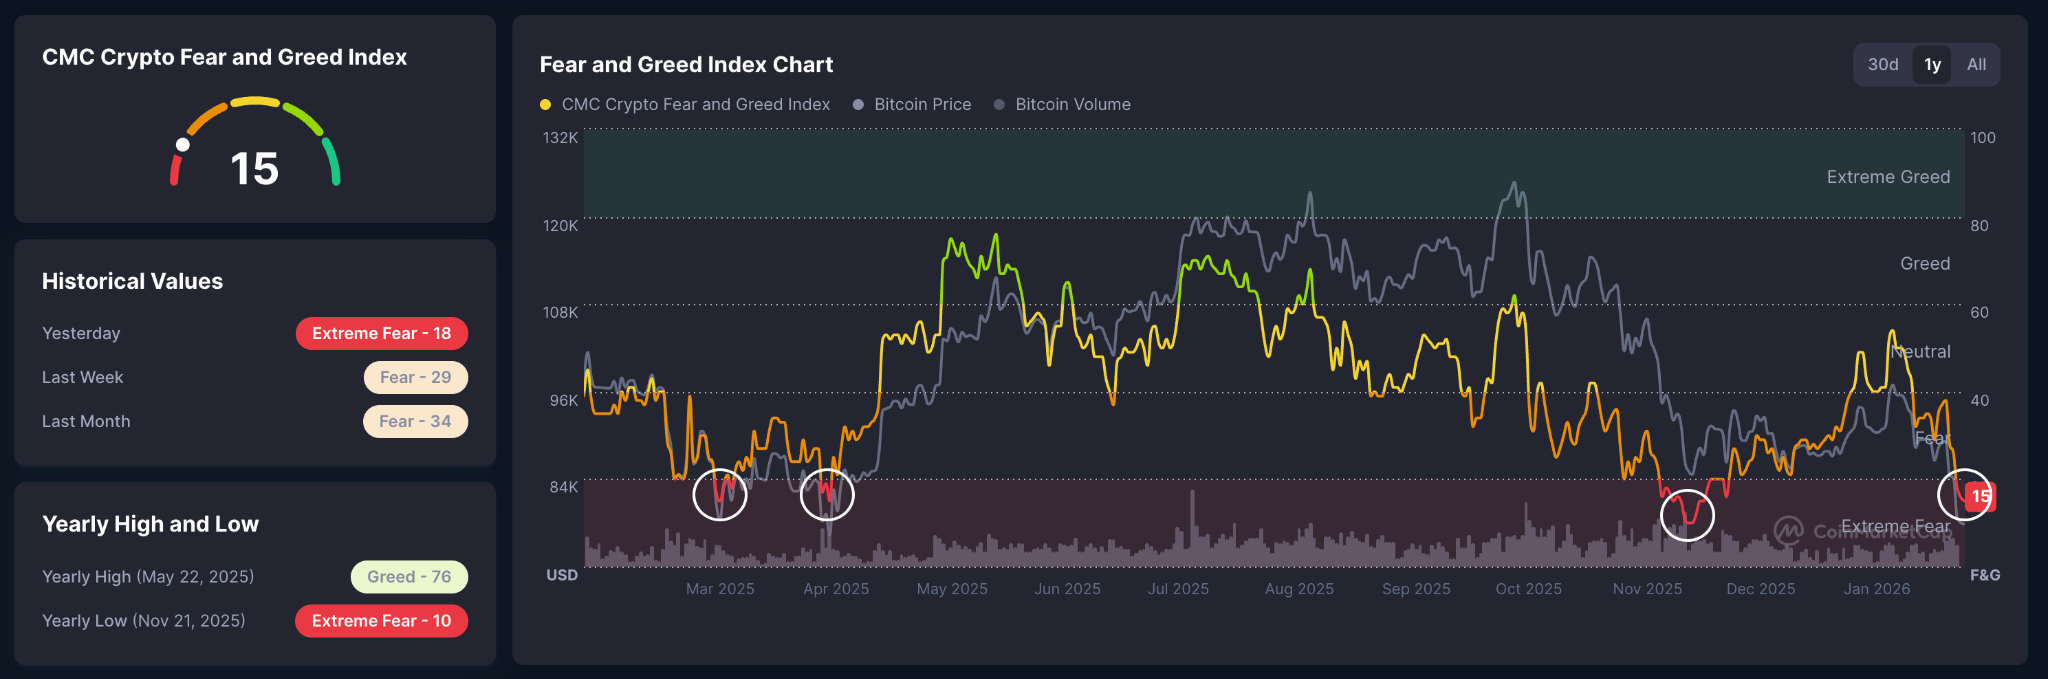
Task: Click the 108K price axis label
Action: (x=560, y=313)
